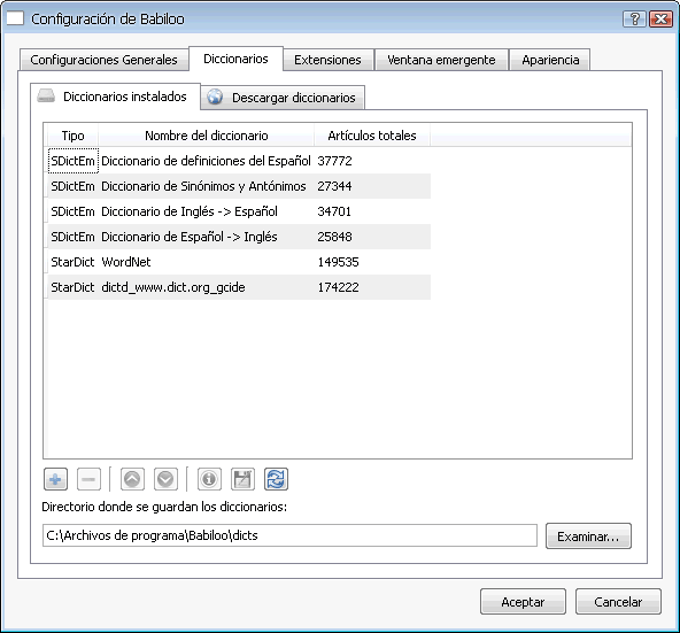Screen dimensions: 680x633
Task: Refresh the dictionary list
Action: coord(276,479)
